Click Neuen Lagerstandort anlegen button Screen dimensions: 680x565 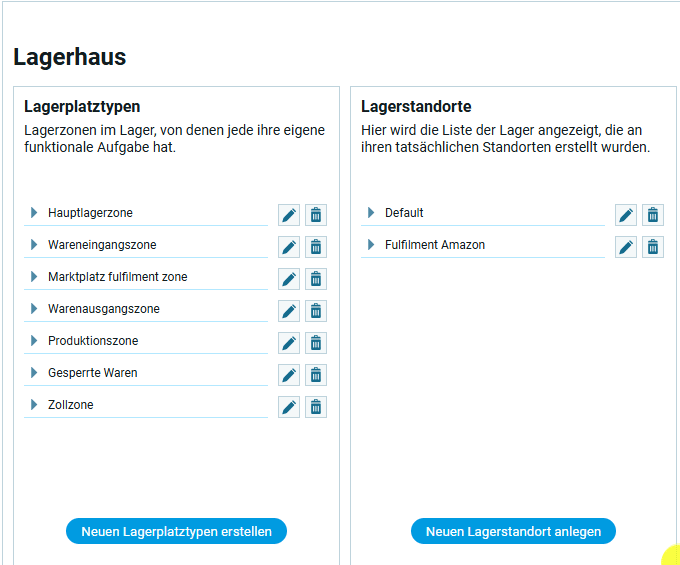click(513, 531)
